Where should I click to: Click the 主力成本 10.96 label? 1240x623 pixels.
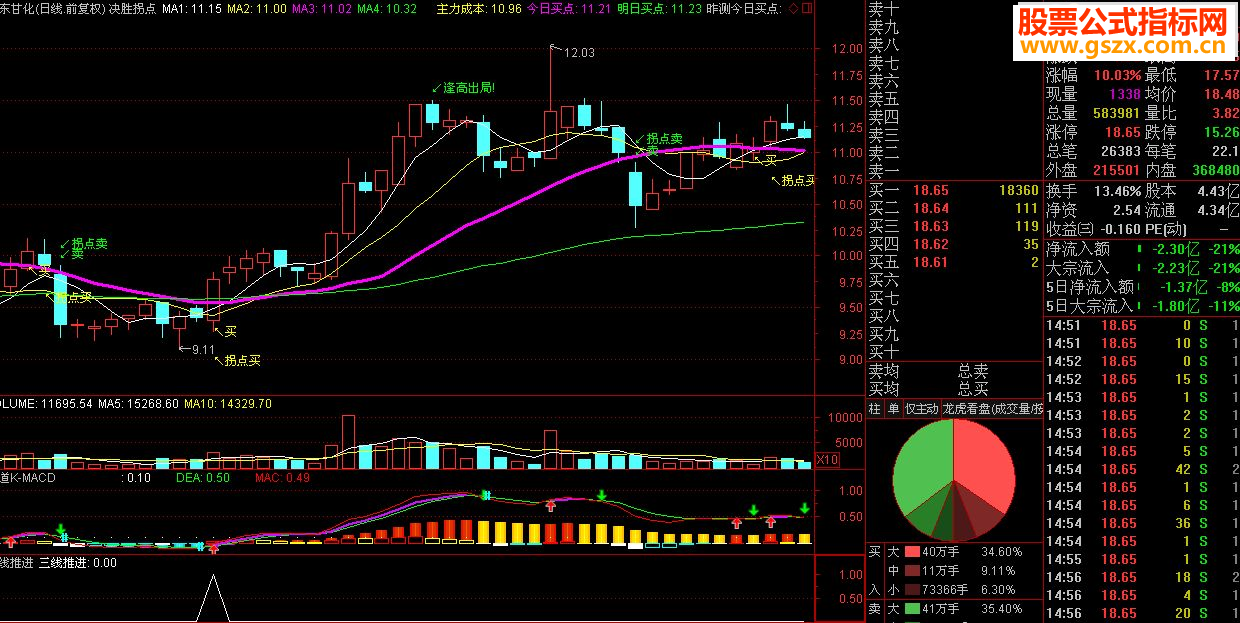pyautogui.click(x=480, y=9)
